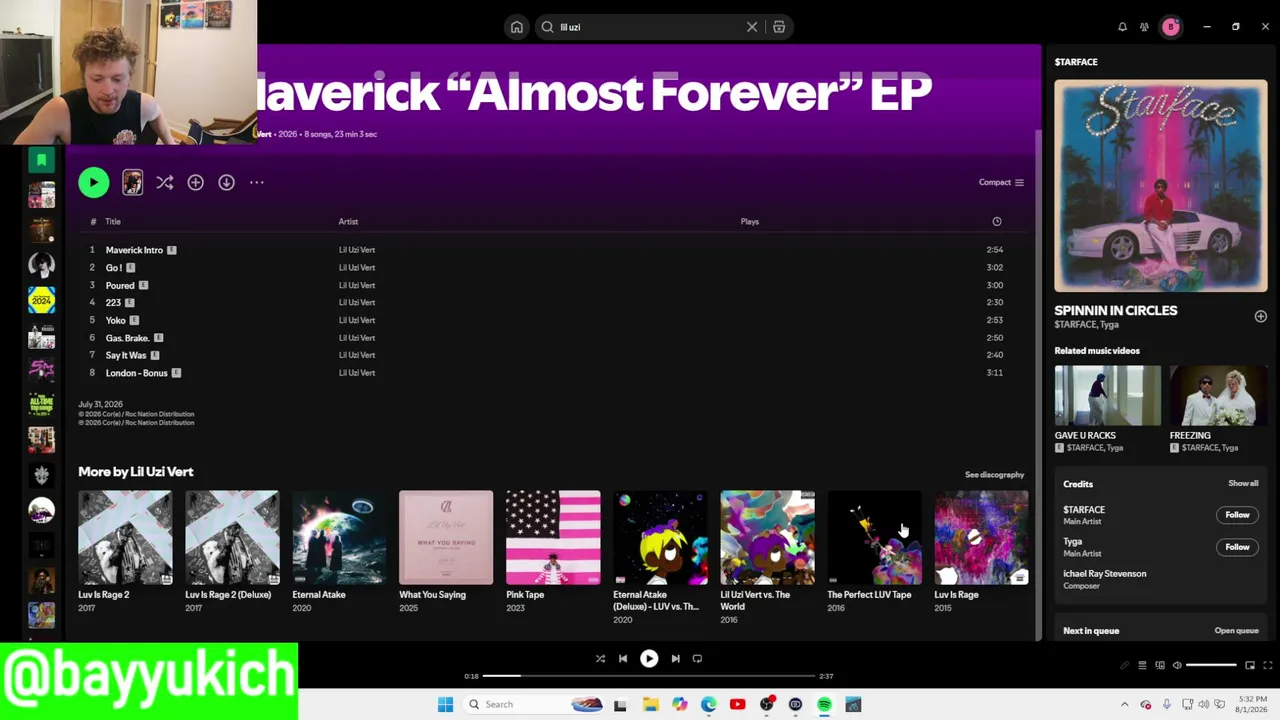Open the green bookmark item in the sidebar
This screenshot has width=1280, height=720.
click(41, 160)
